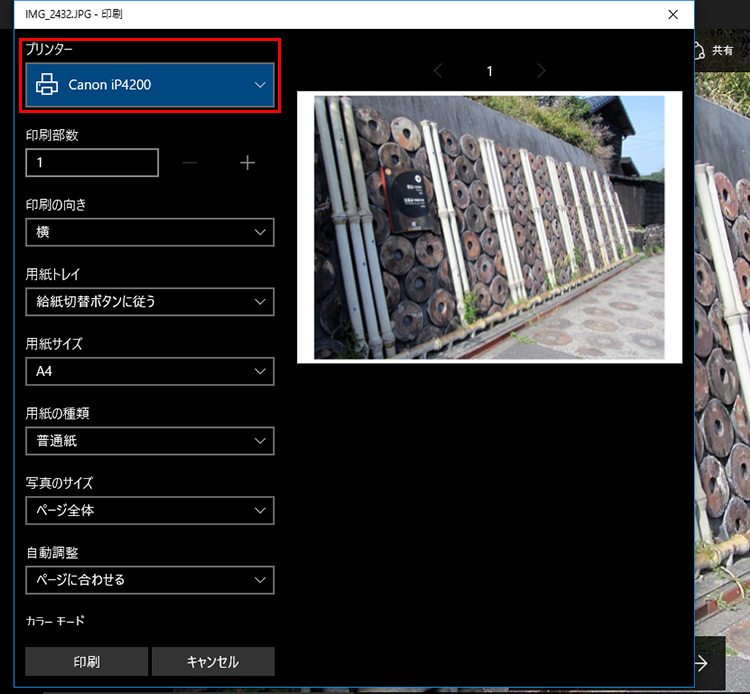Click the print copies number field
Viewport: 750px width, 694px height.
(x=92, y=163)
